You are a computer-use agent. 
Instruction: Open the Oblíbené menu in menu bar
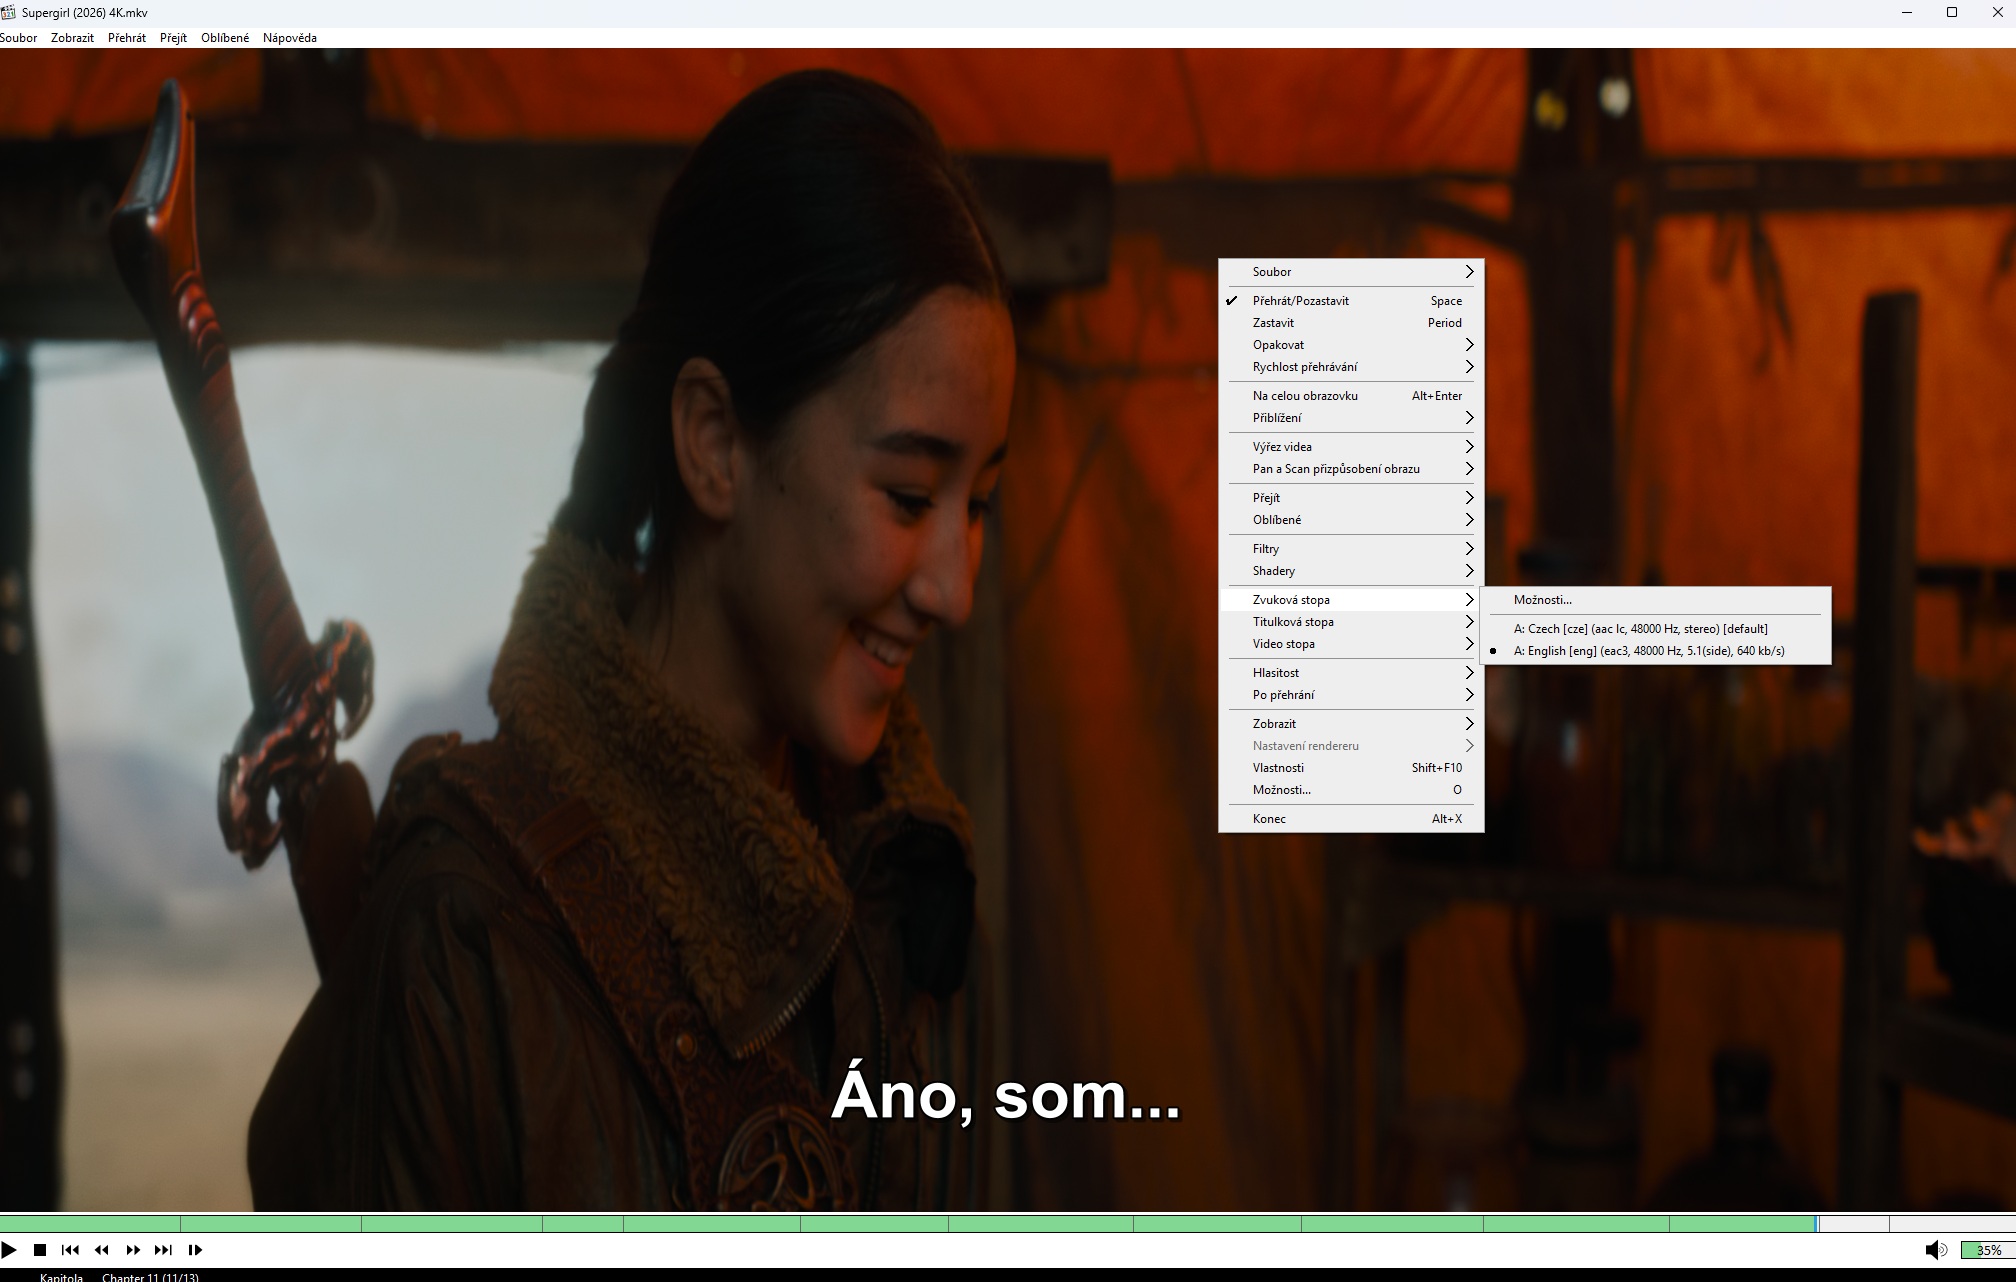[x=225, y=38]
